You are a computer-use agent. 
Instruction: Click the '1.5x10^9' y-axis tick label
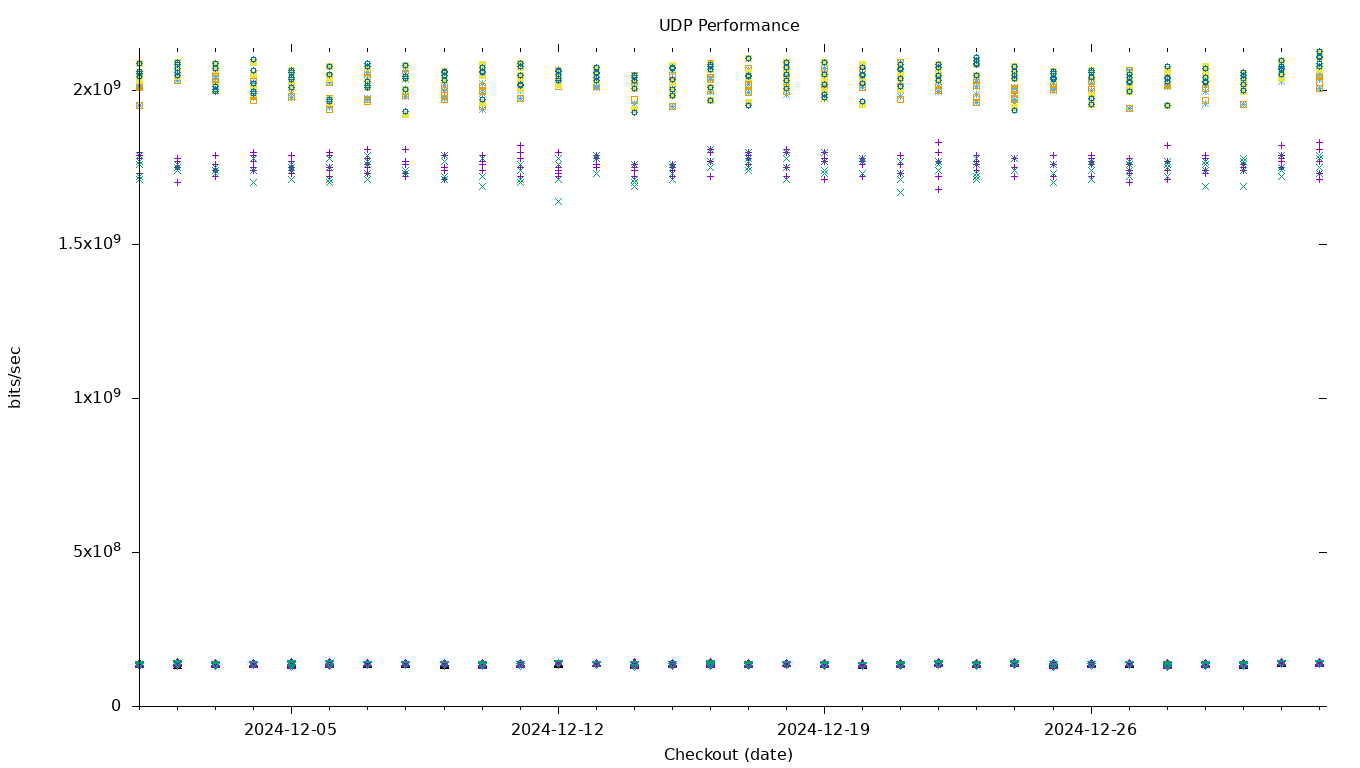(x=90, y=243)
